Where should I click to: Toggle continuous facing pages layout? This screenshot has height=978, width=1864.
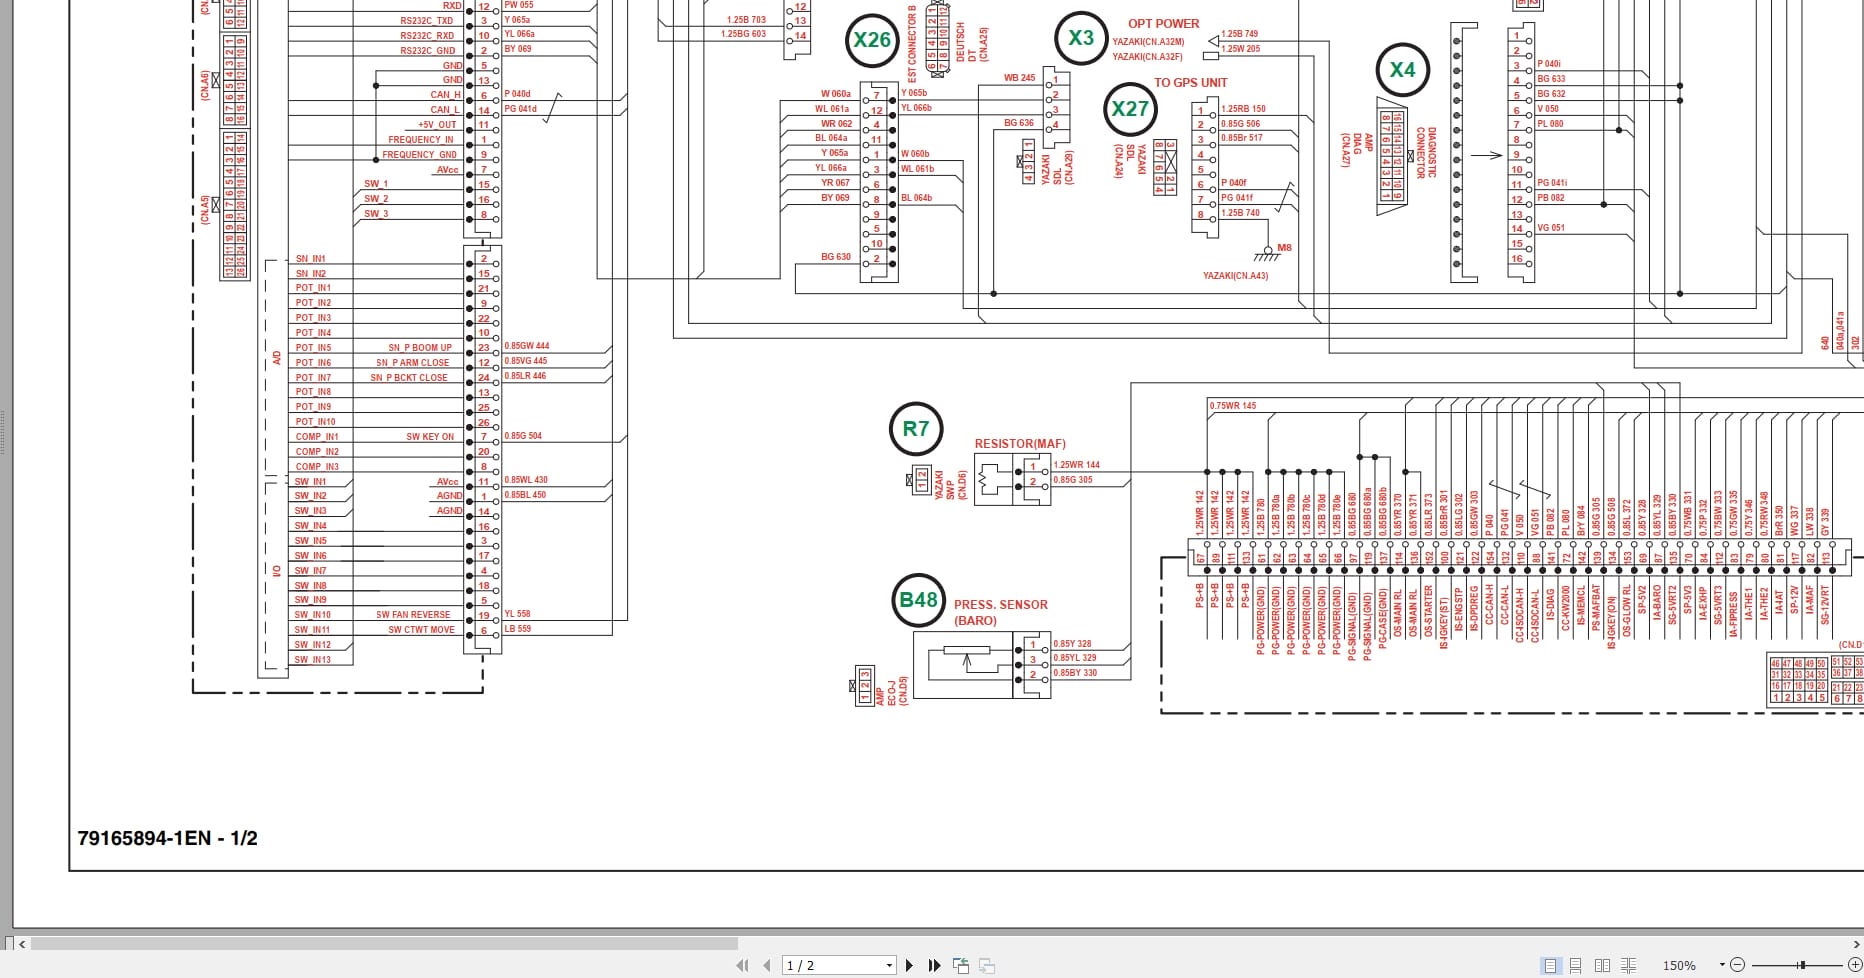[1630, 965]
